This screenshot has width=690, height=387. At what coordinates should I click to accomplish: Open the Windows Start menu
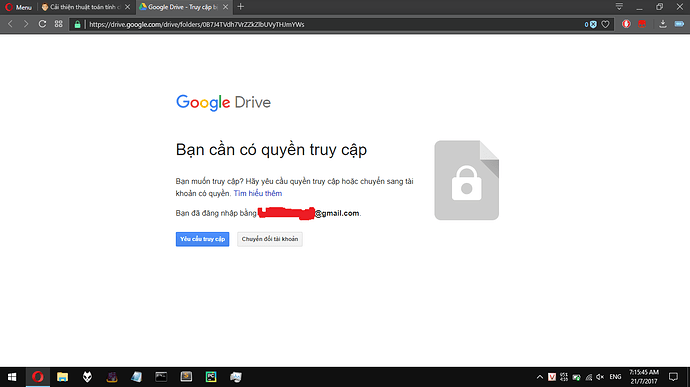[x=12, y=377]
